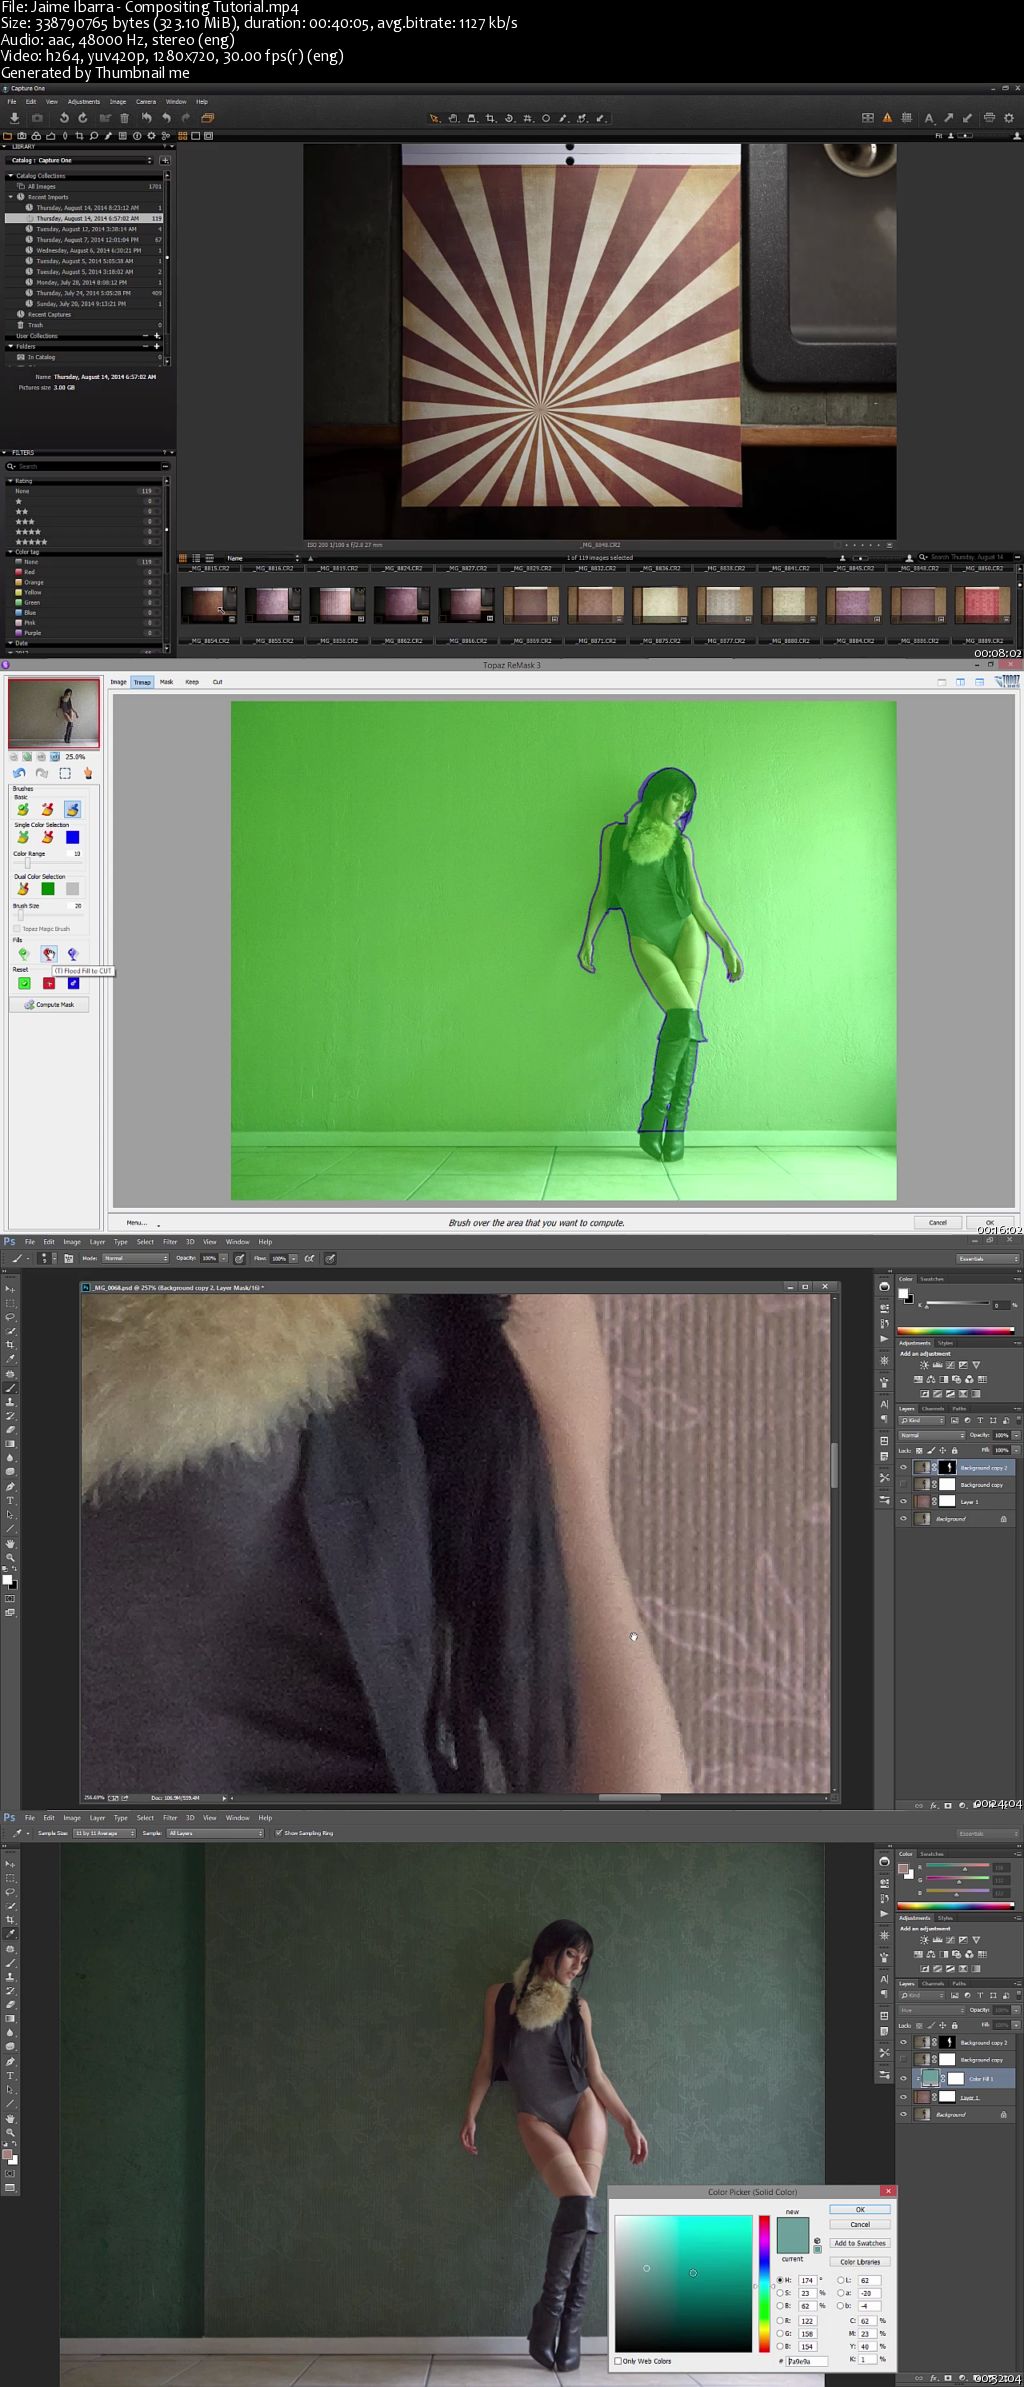The image size is (1024, 2387).
Task: Collapse the Color tag filter section
Action: pyautogui.click(x=10, y=552)
